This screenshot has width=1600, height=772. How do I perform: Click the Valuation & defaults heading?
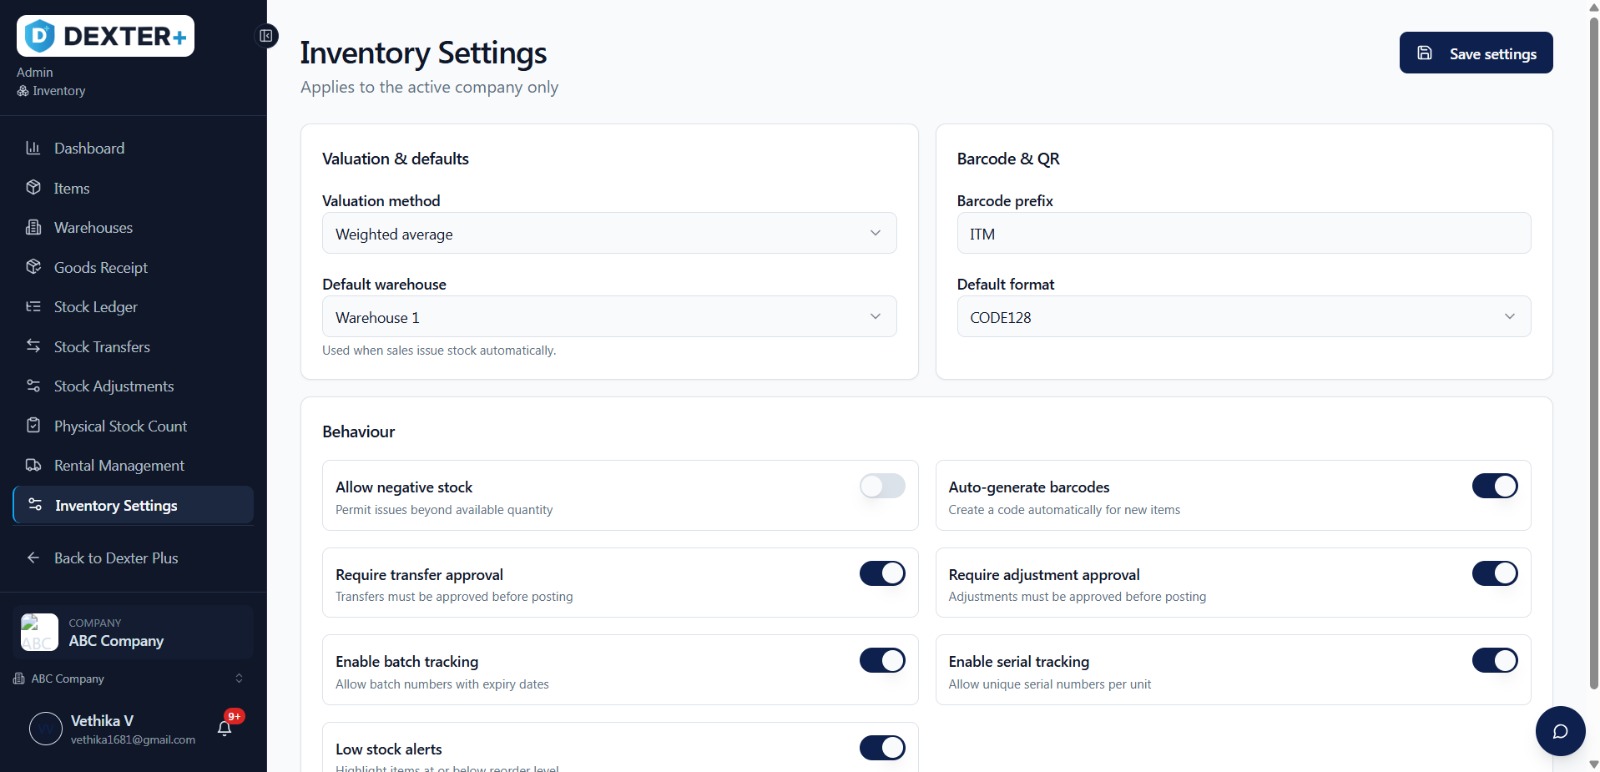395,158
